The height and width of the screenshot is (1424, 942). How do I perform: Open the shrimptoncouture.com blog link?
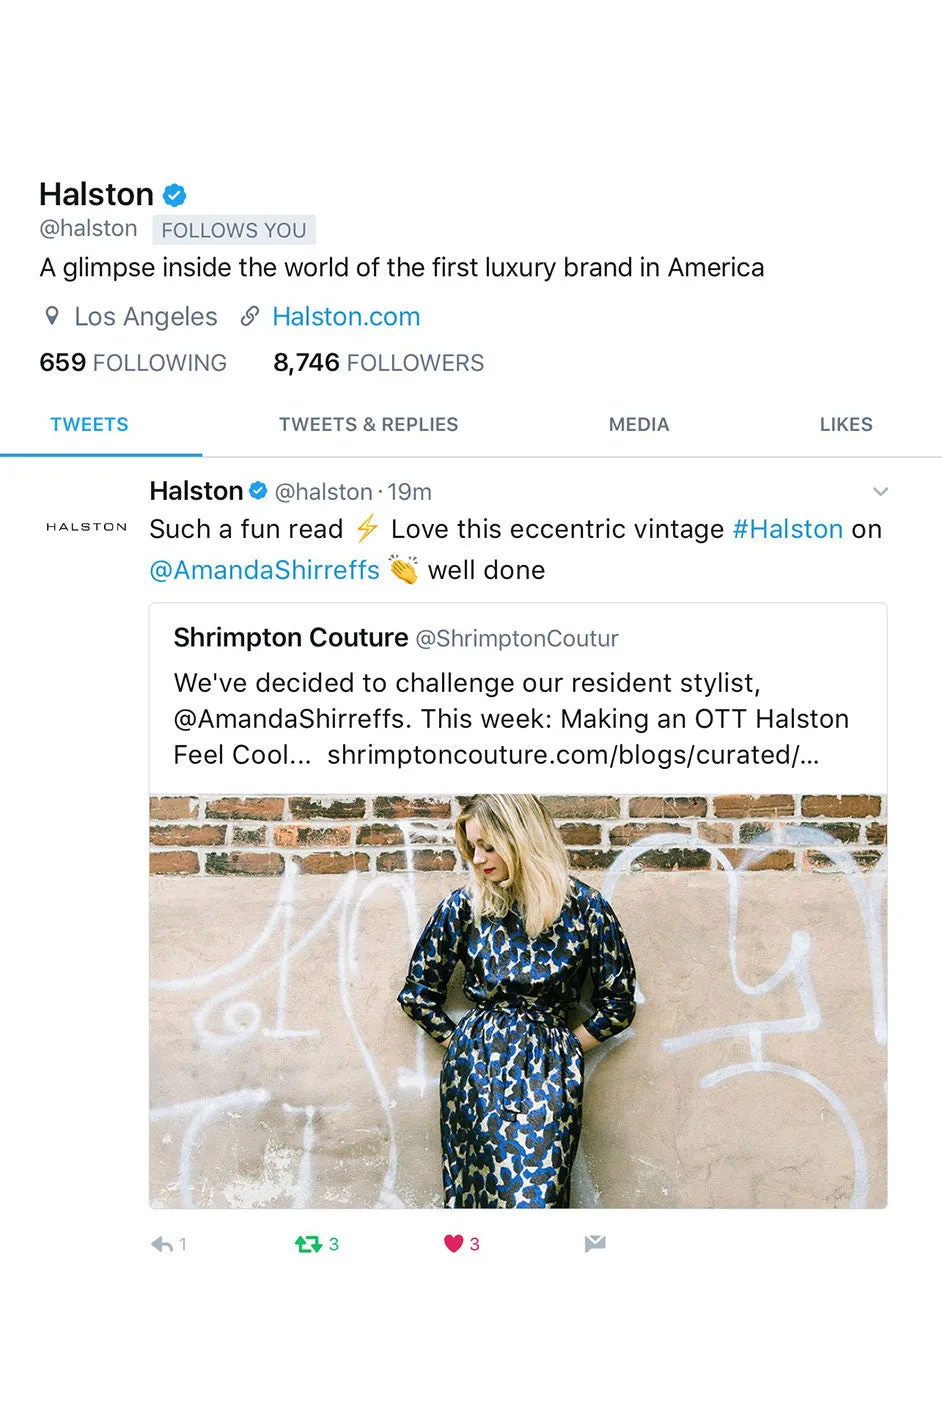tap(573, 755)
